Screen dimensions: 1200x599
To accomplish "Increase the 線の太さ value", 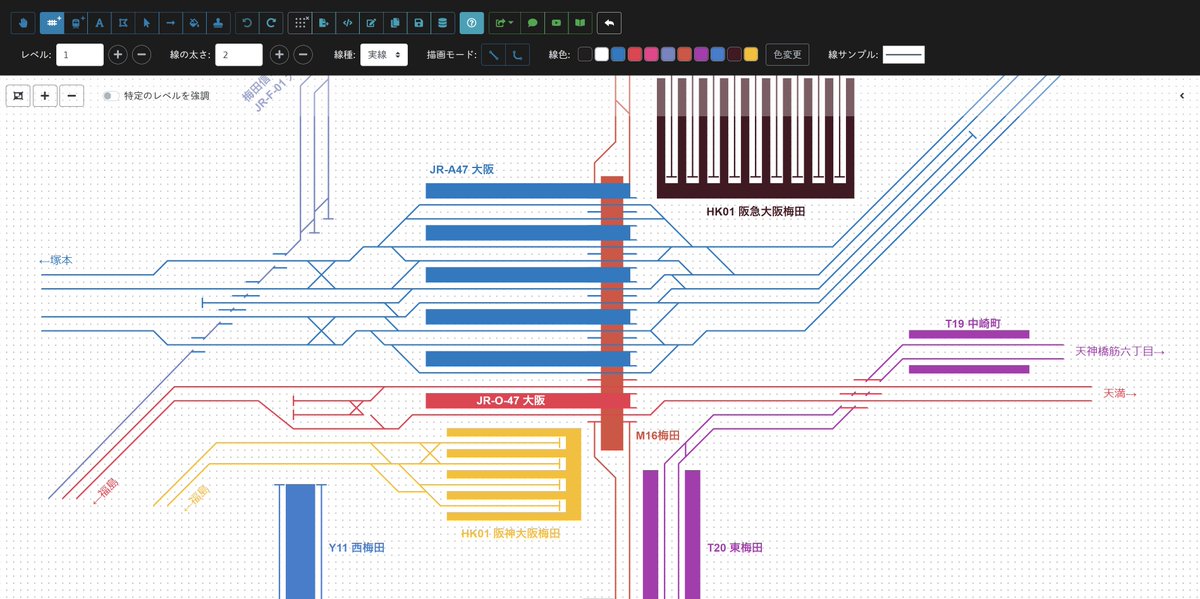I will (x=279, y=55).
